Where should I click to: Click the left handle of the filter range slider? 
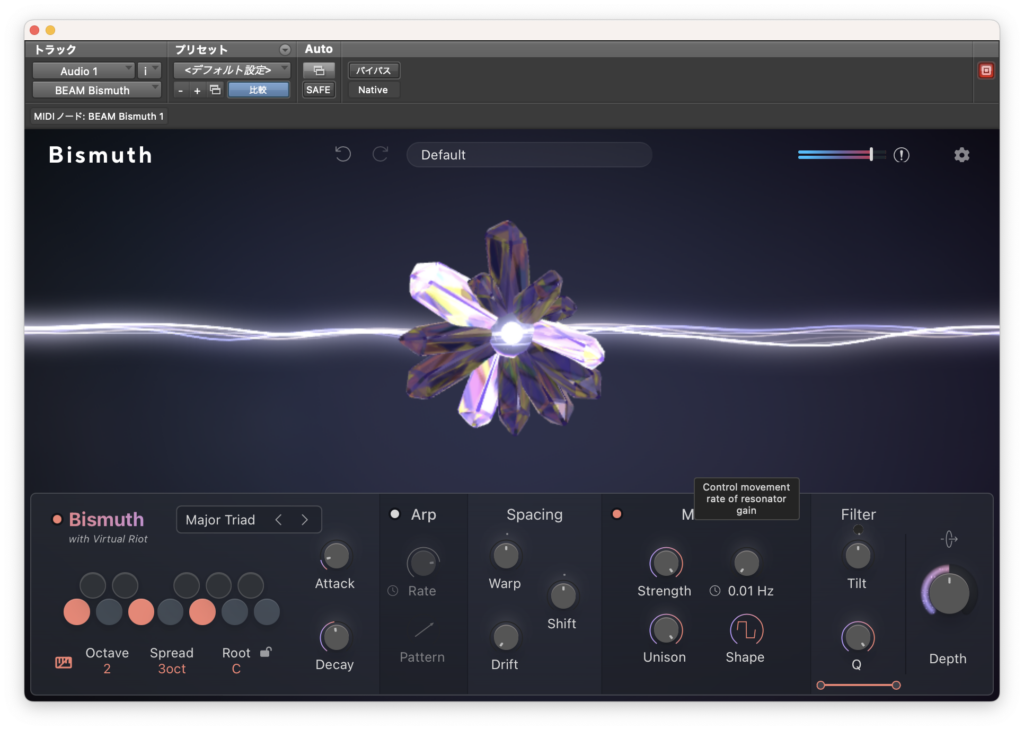(x=821, y=685)
